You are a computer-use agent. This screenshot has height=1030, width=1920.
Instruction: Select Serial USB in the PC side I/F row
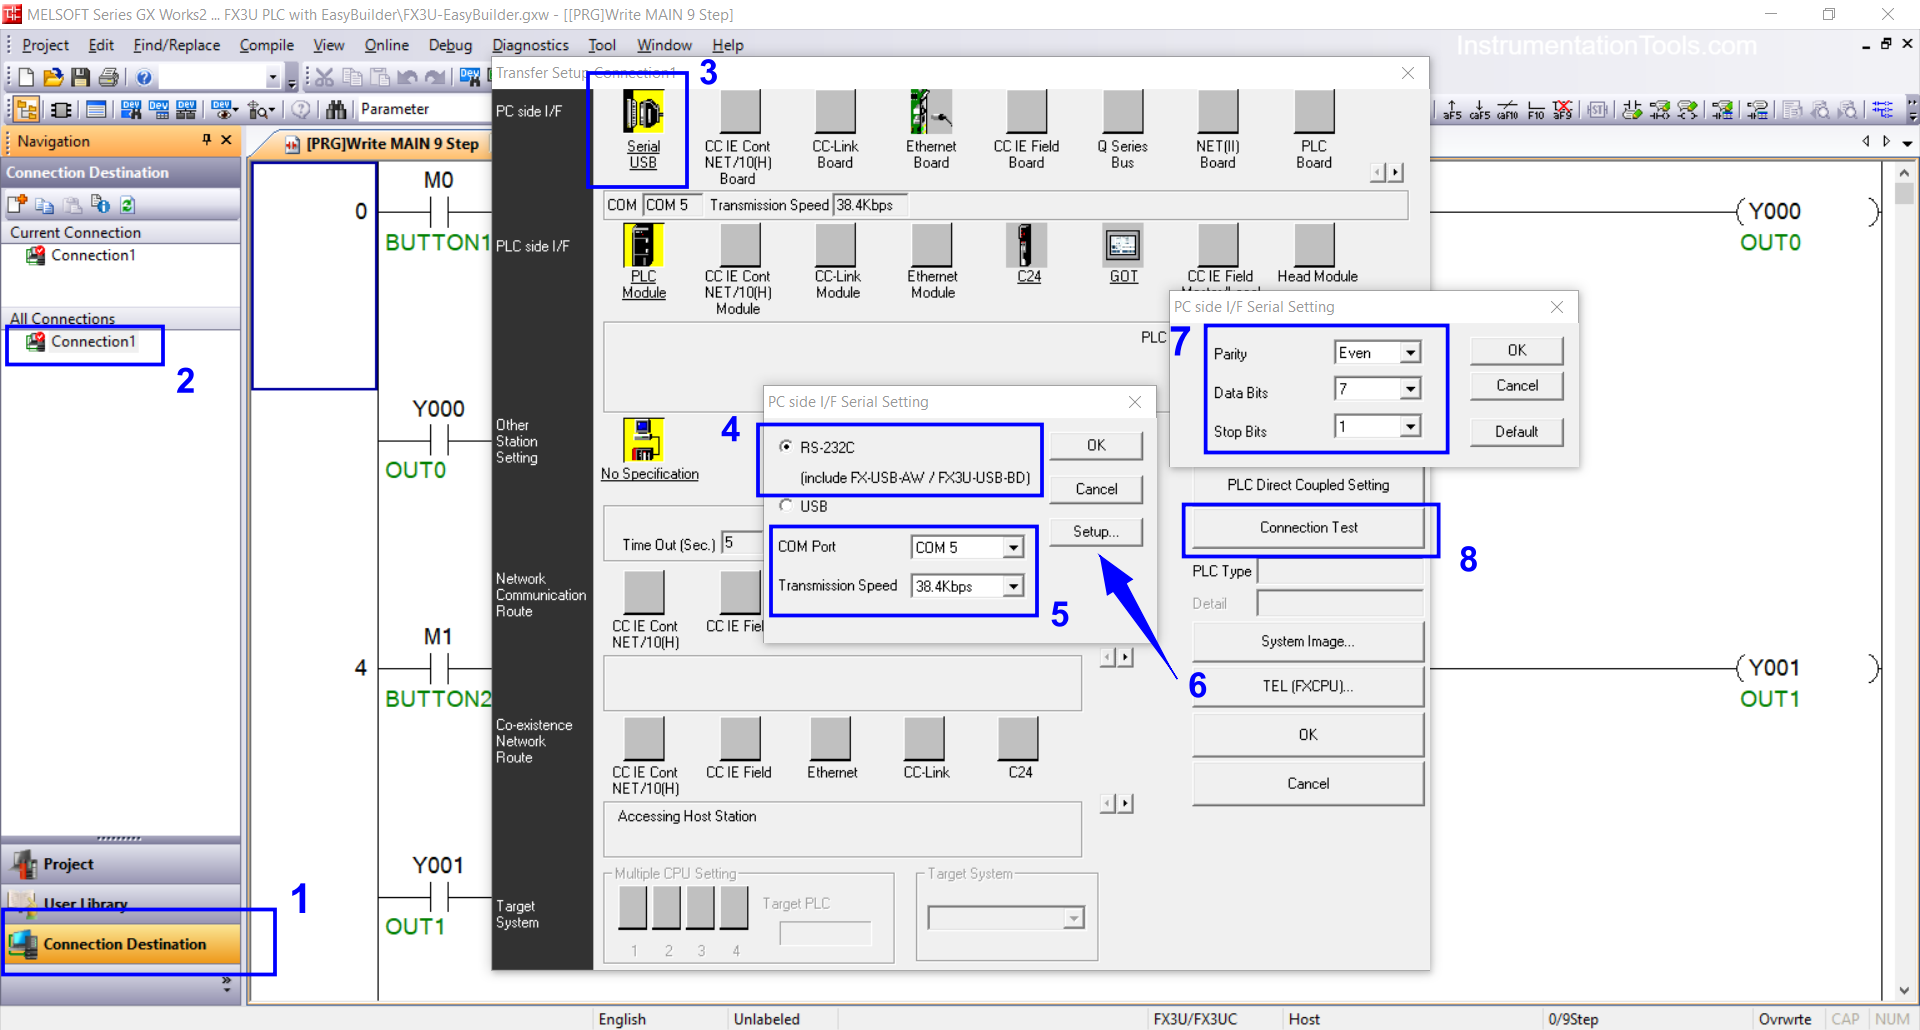point(643,130)
